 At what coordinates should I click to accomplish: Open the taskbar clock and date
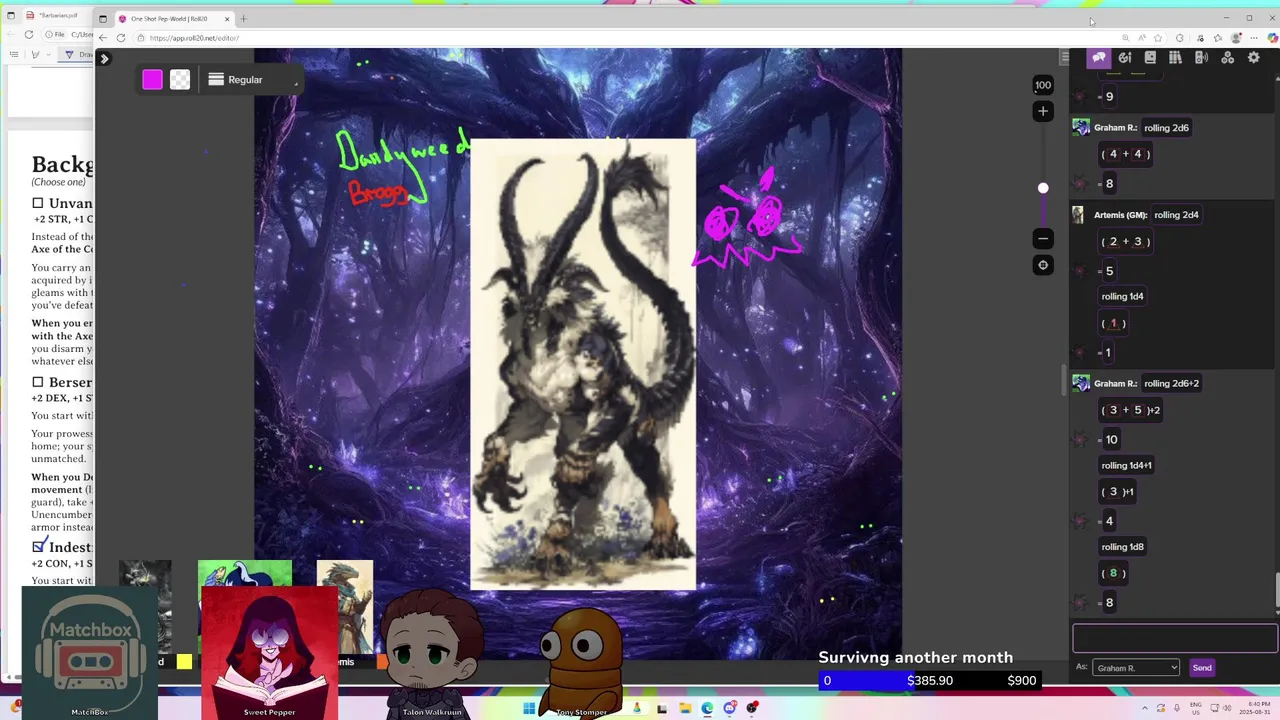[x=1253, y=708]
